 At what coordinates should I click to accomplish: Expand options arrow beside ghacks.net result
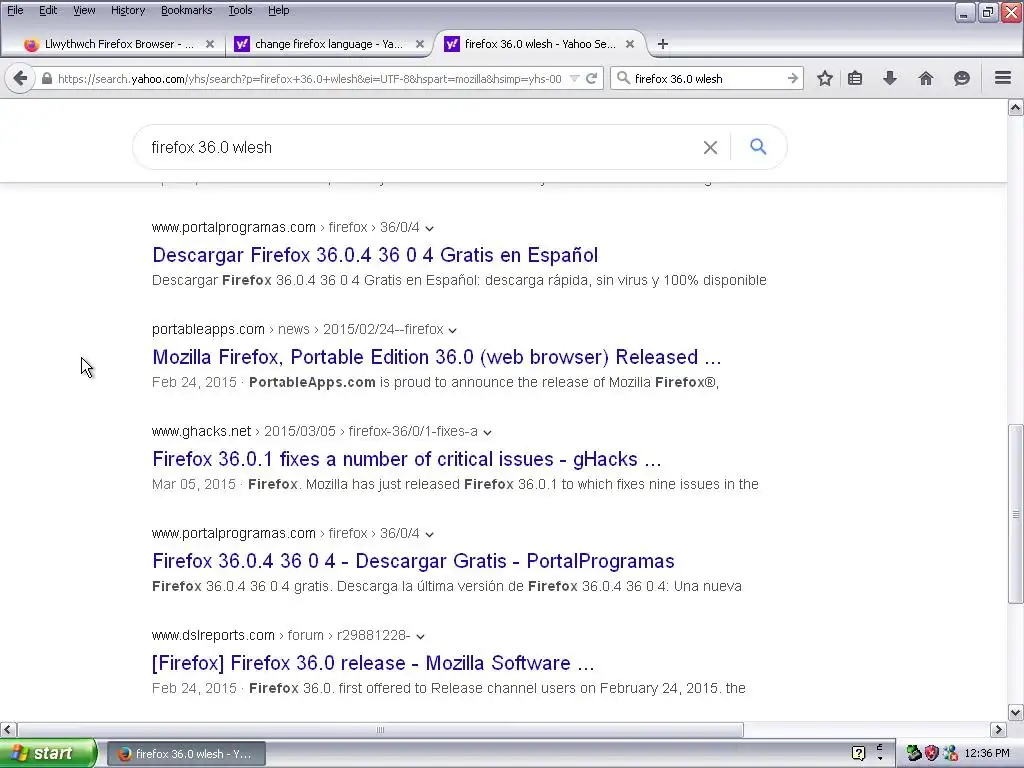click(x=487, y=432)
